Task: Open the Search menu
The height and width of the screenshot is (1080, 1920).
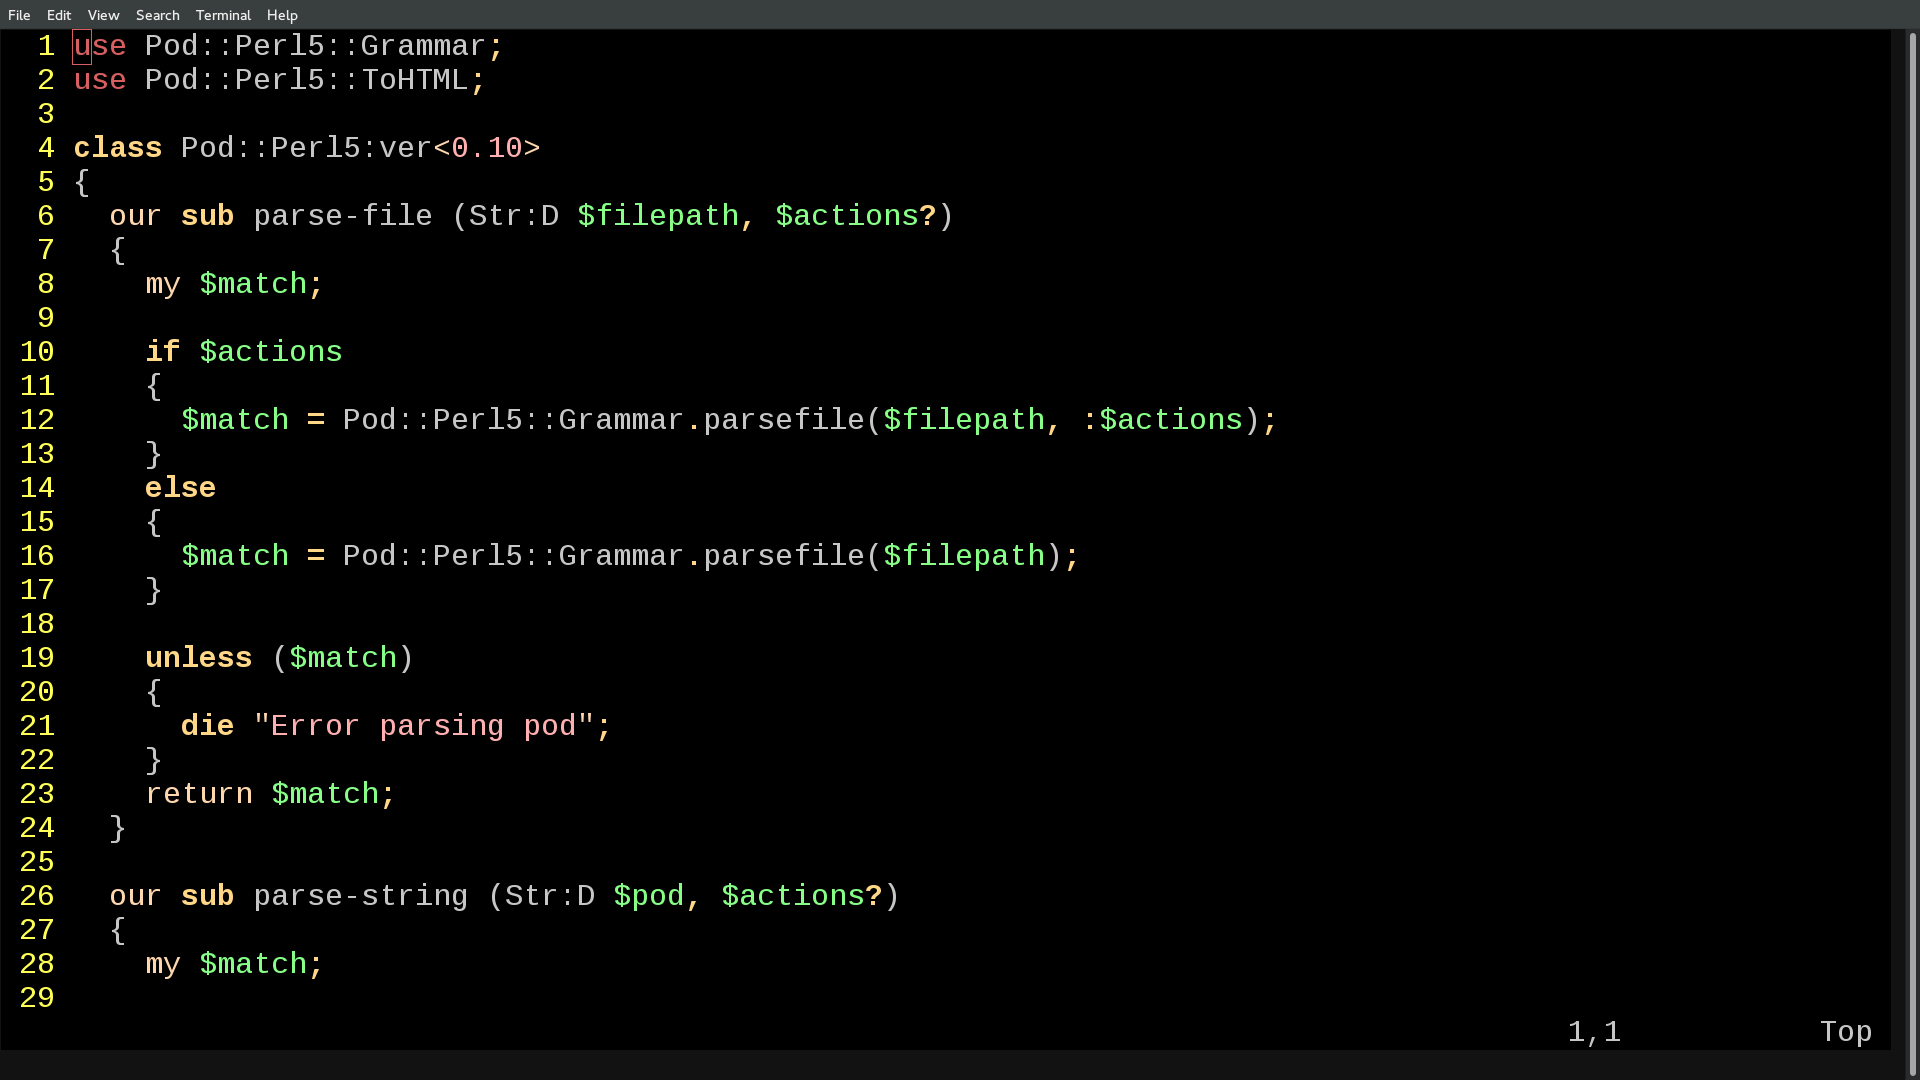Action: [157, 15]
